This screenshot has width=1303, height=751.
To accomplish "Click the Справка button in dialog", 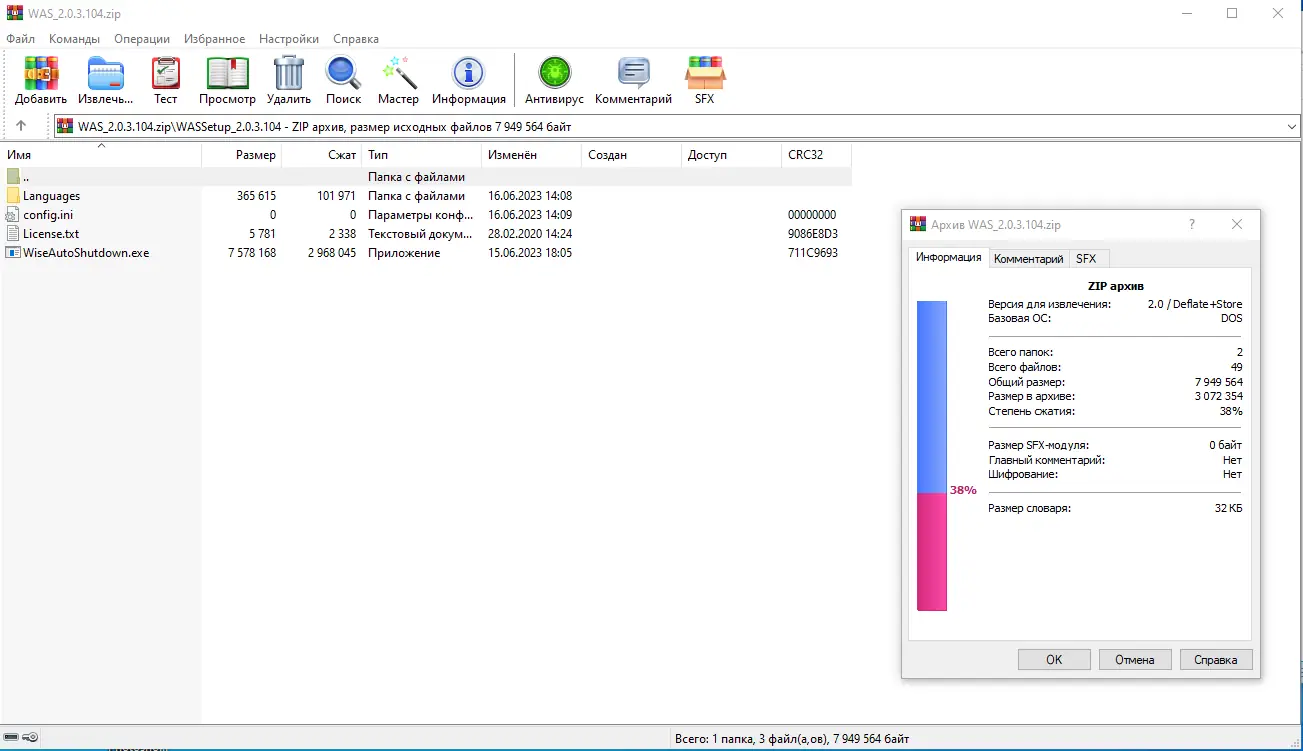I will coord(1216,659).
